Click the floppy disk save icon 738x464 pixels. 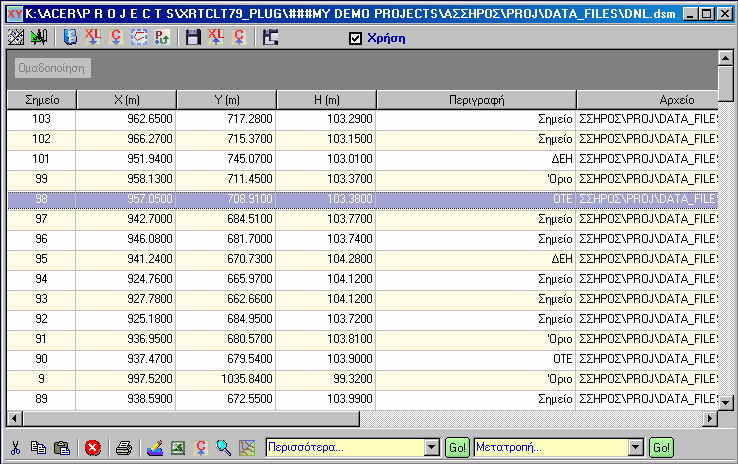click(x=193, y=37)
